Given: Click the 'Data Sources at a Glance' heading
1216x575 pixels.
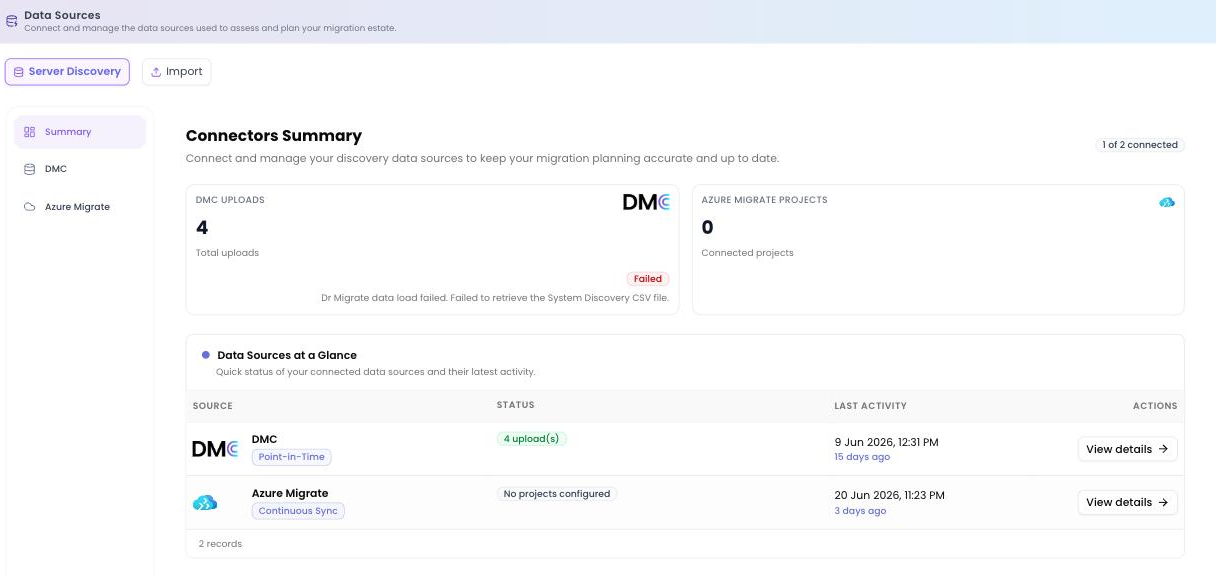Looking at the screenshot, I should [287, 355].
